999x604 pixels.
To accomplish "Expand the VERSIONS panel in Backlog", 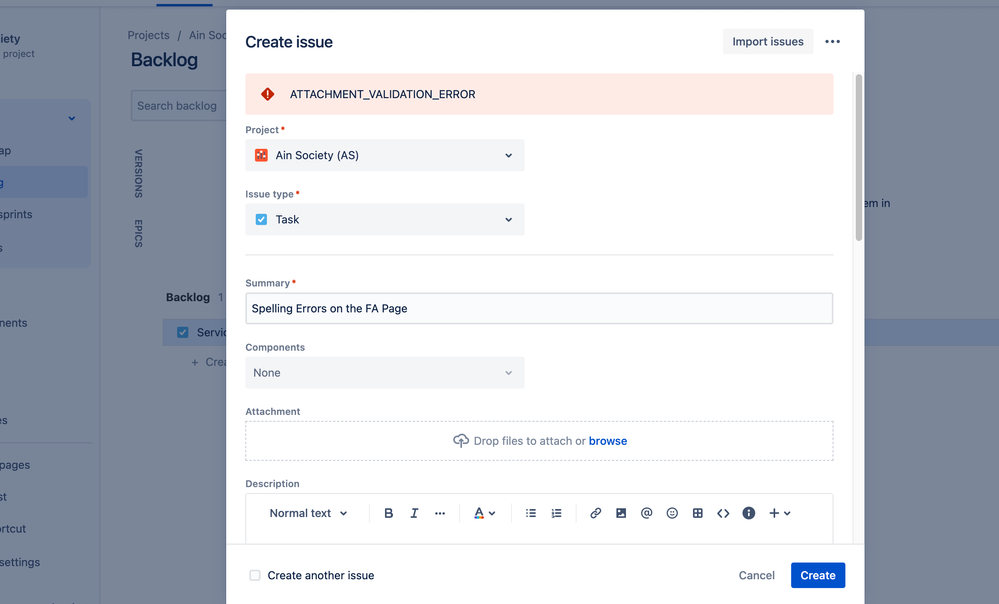I will click(138, 173).
